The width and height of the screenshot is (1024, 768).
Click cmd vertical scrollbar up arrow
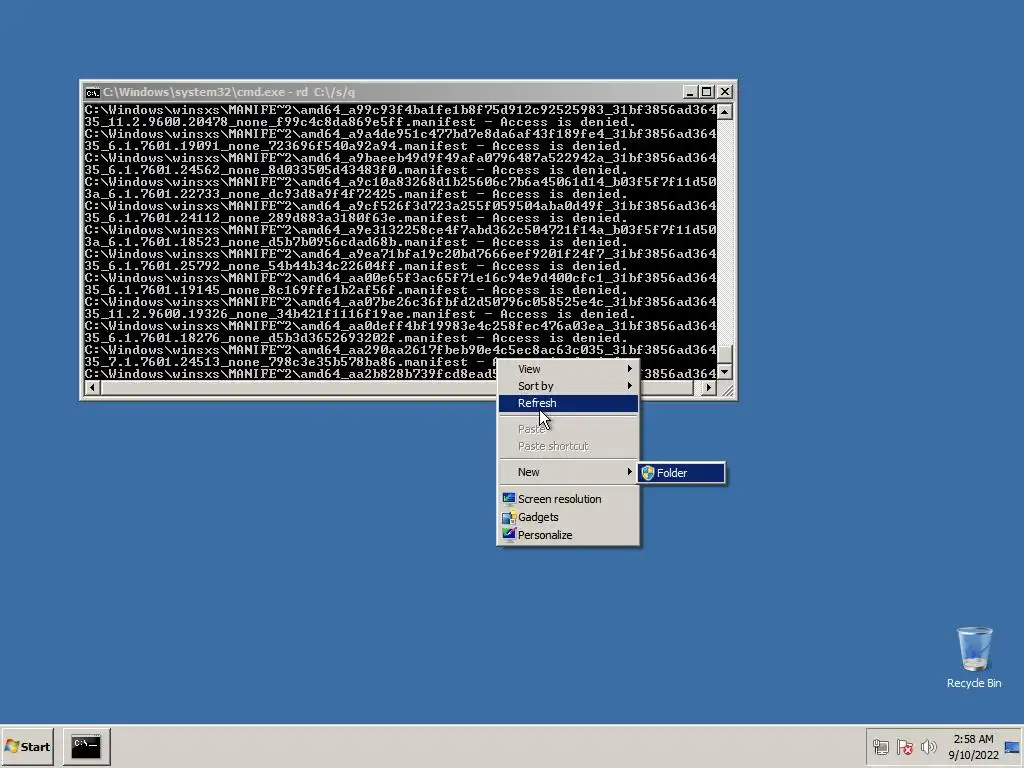tap(724, 112)
